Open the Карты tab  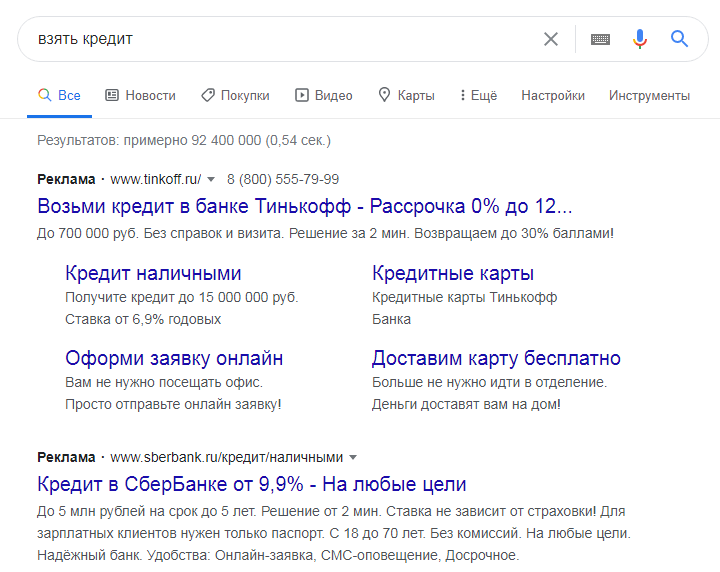406,95
